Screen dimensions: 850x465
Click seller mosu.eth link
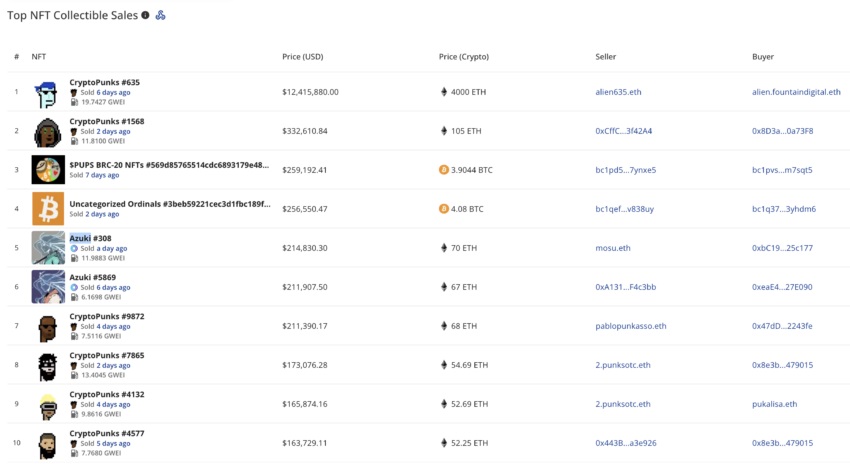[613, 248]
